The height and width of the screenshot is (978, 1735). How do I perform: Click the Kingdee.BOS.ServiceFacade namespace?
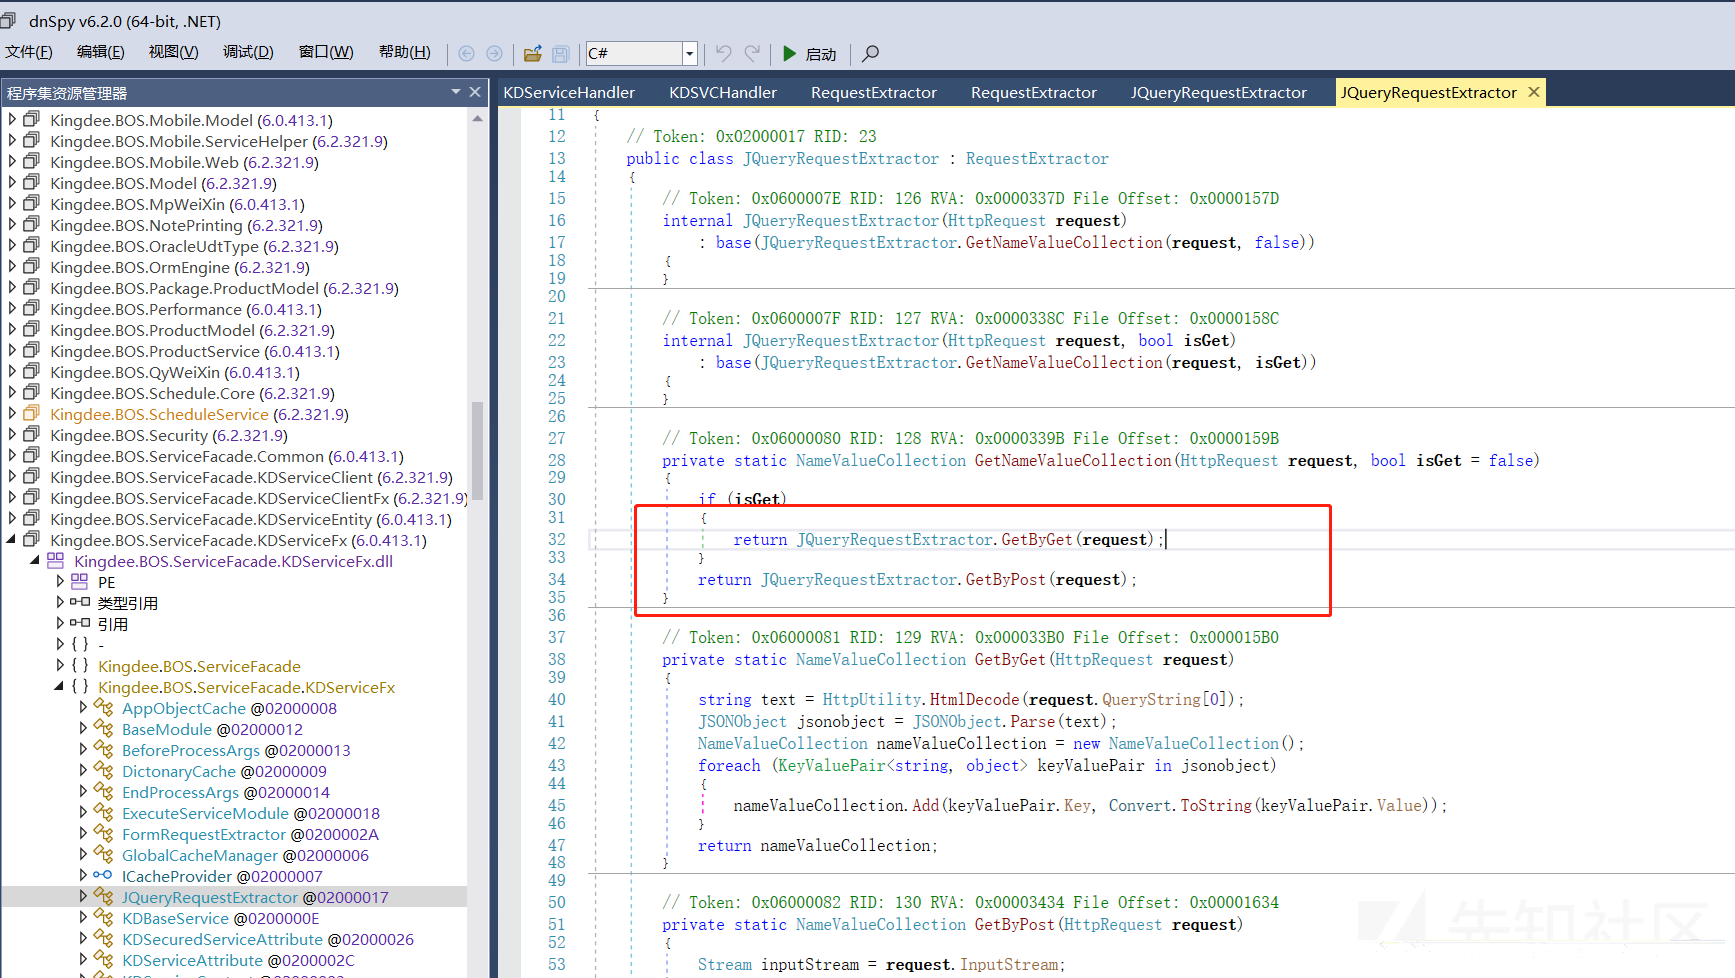point(199,666)
